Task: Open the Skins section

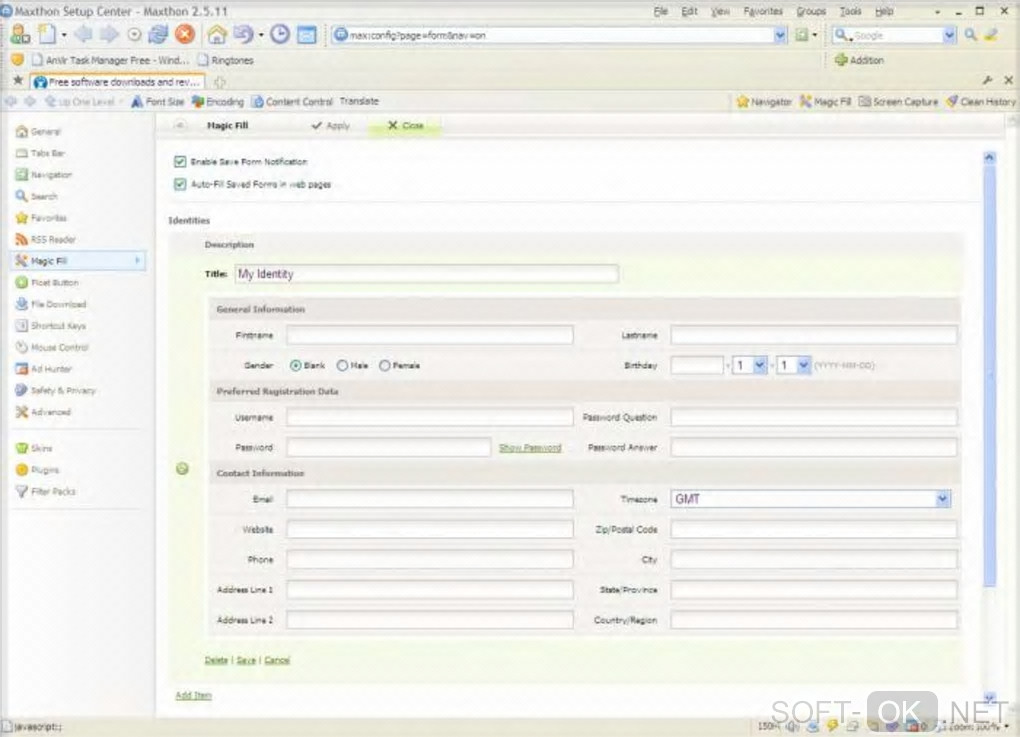Action: coord(34,448)
